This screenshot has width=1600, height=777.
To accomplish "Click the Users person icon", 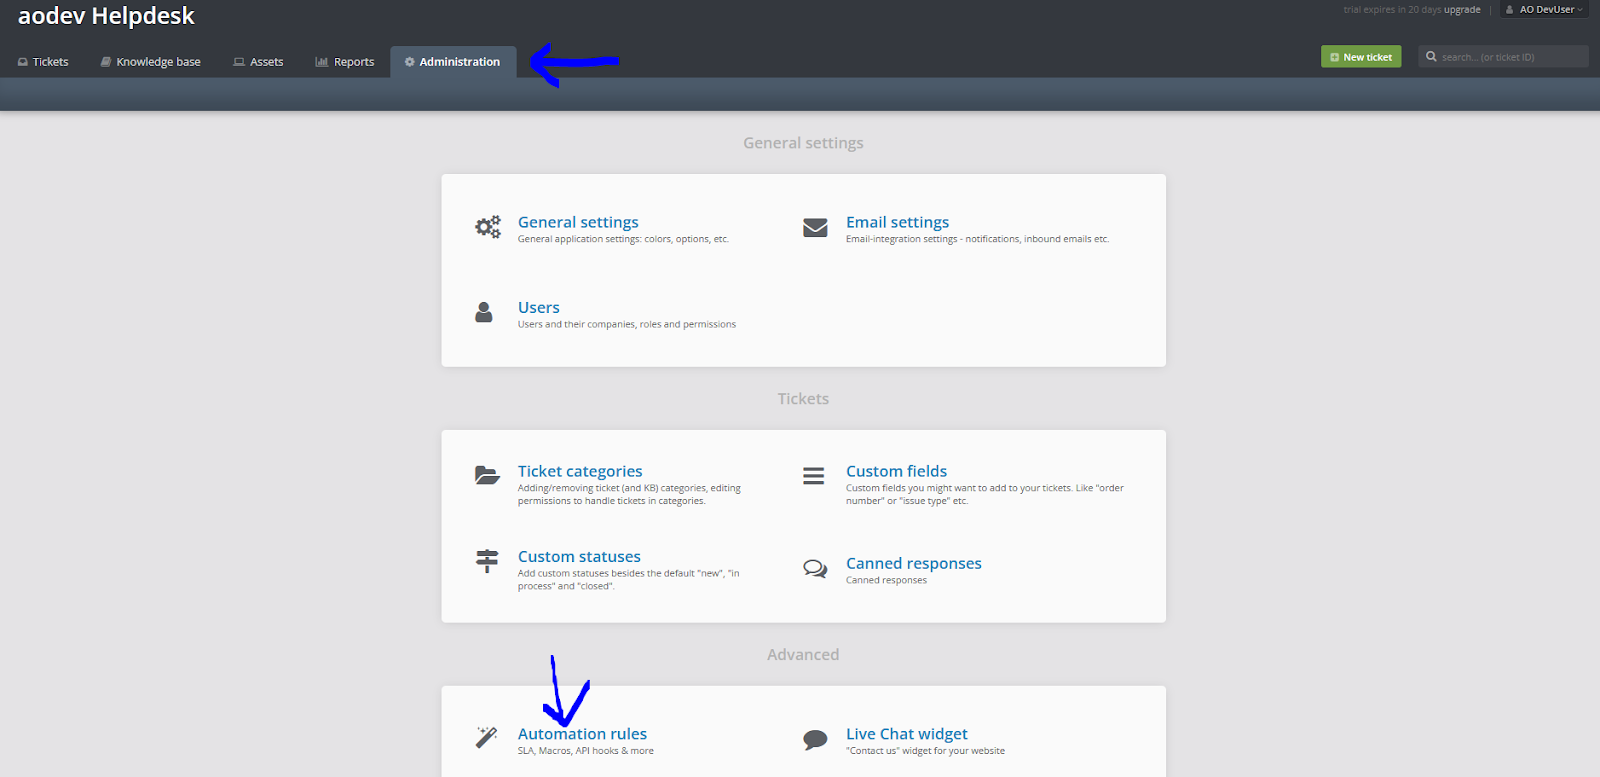I will [484, 313].
